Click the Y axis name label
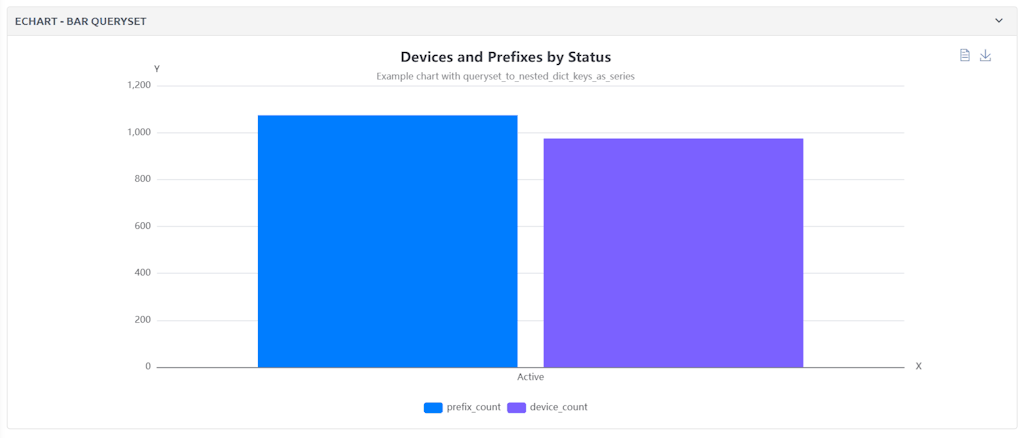Image resolution: width=1024 pixels, height=438 pixels. [x=156, y=69]
